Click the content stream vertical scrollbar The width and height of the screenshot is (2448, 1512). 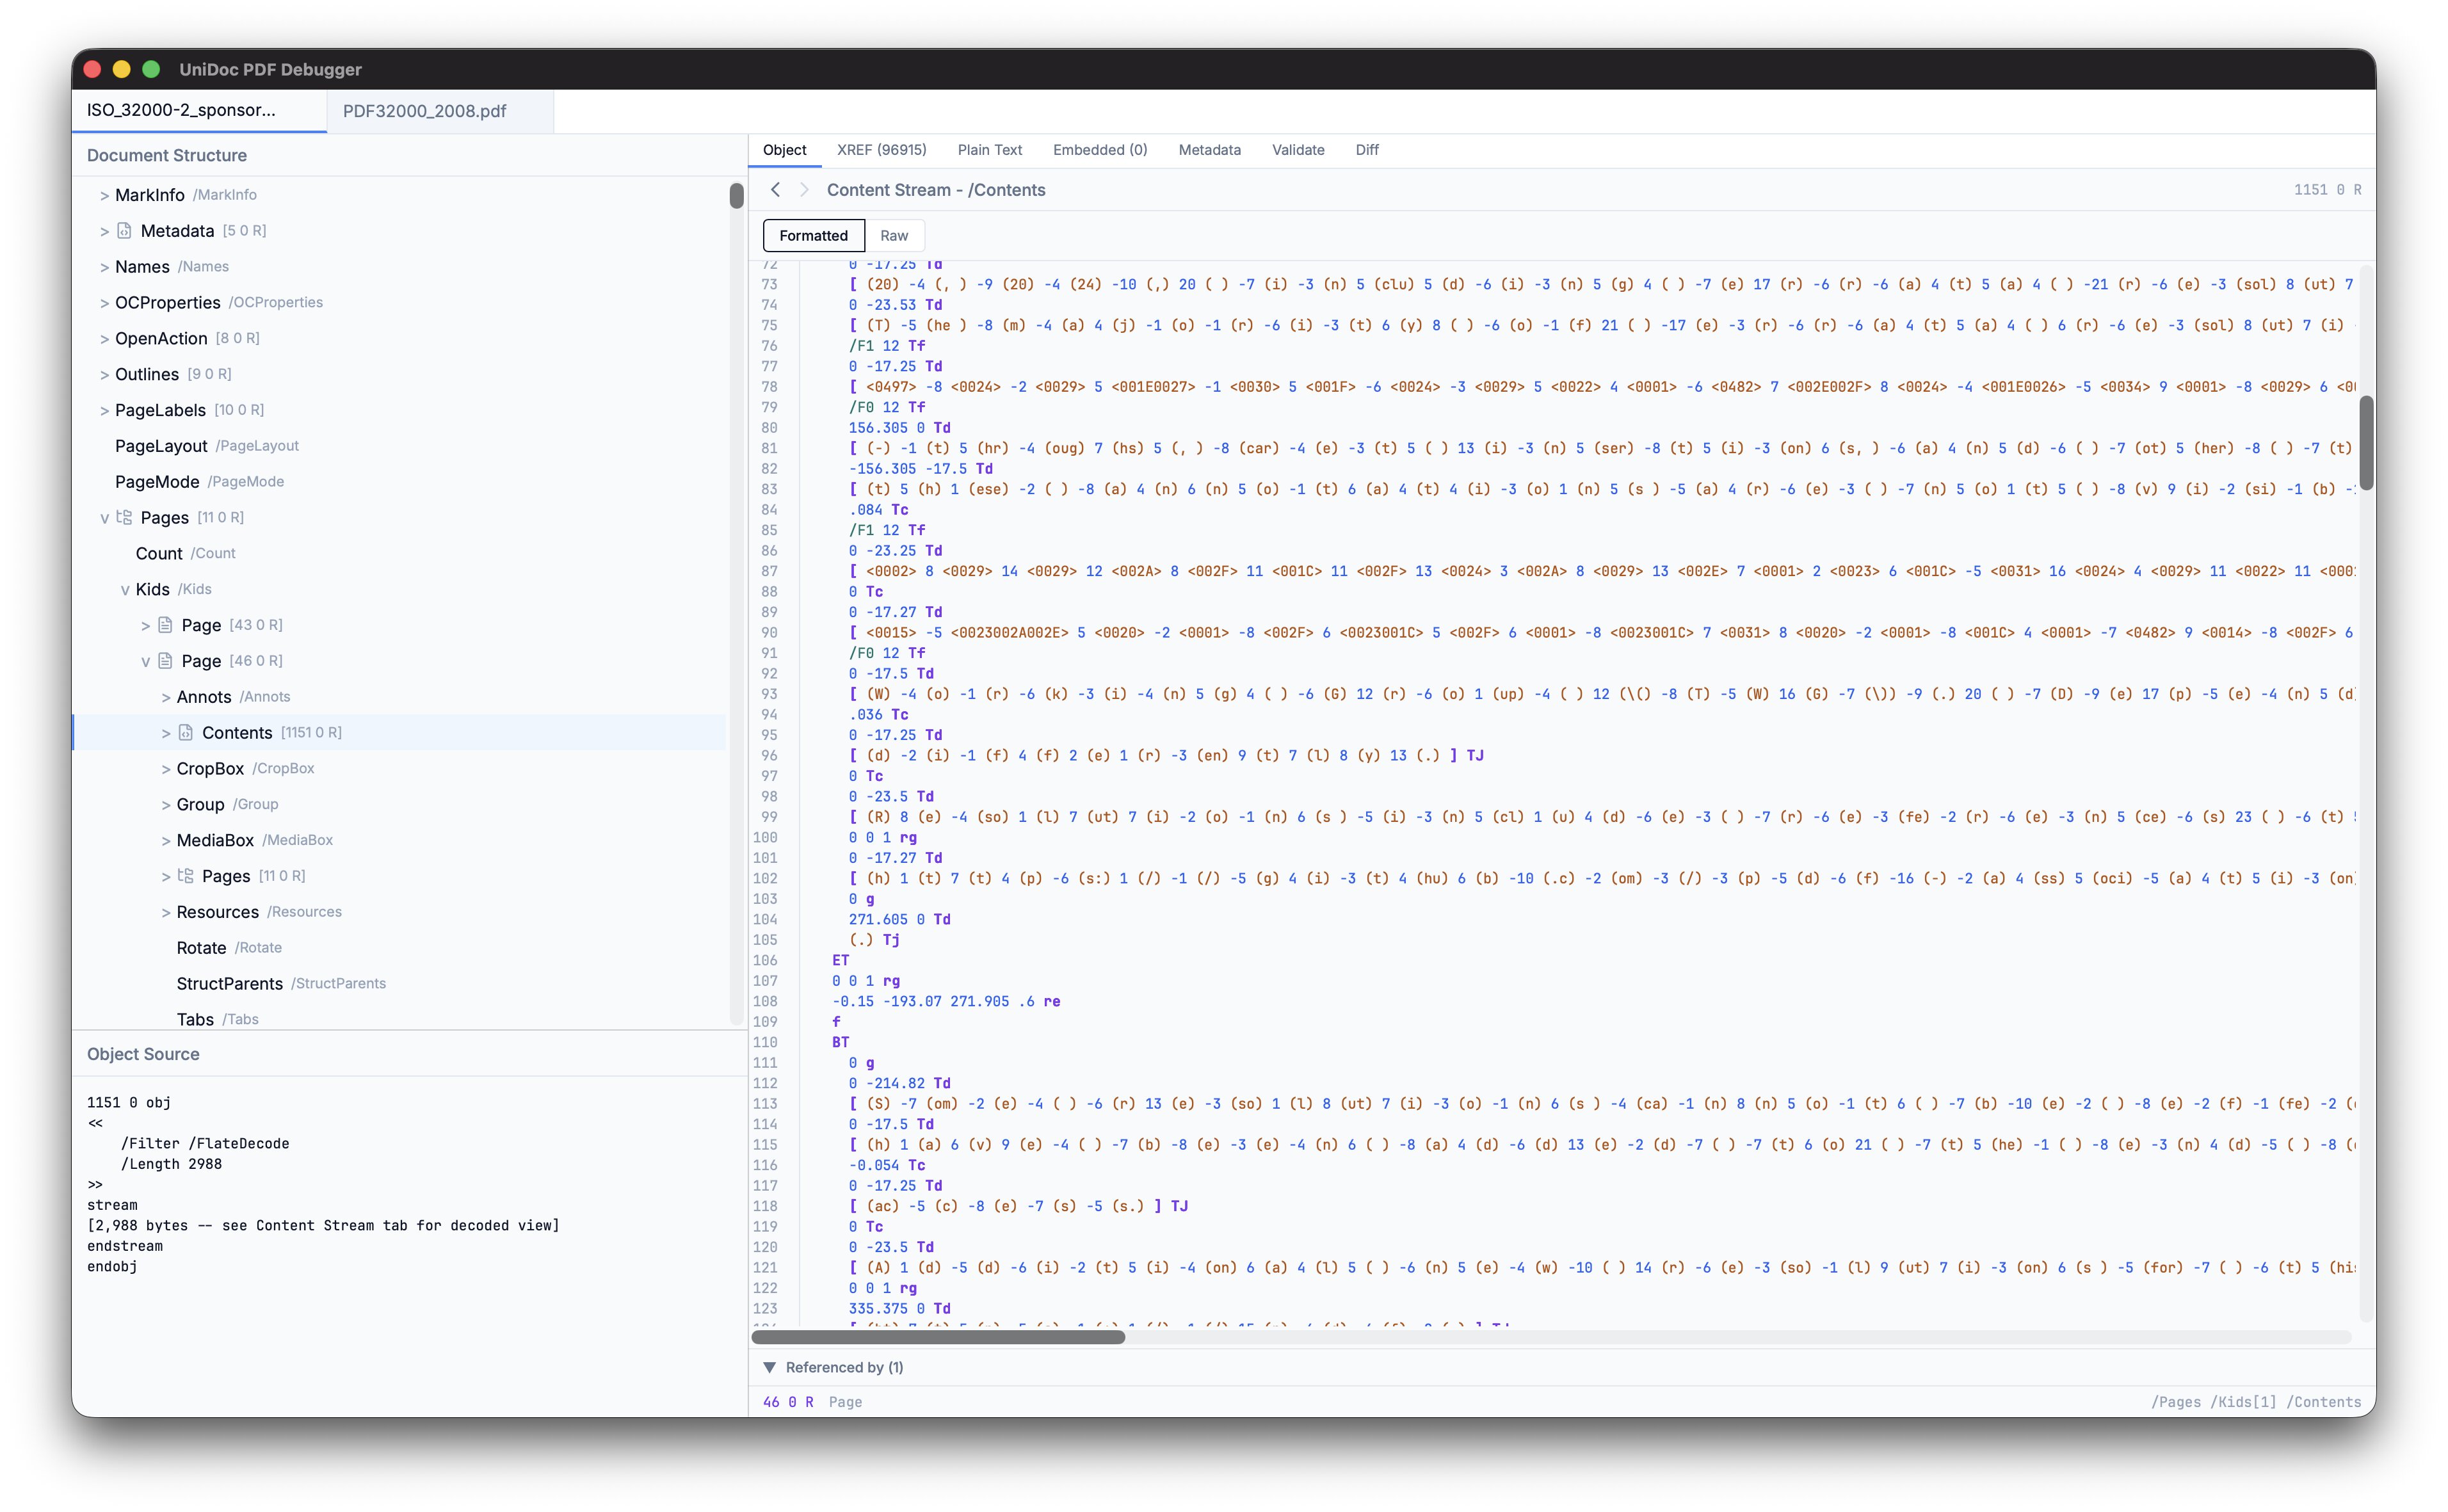(x=2366, y=443)
